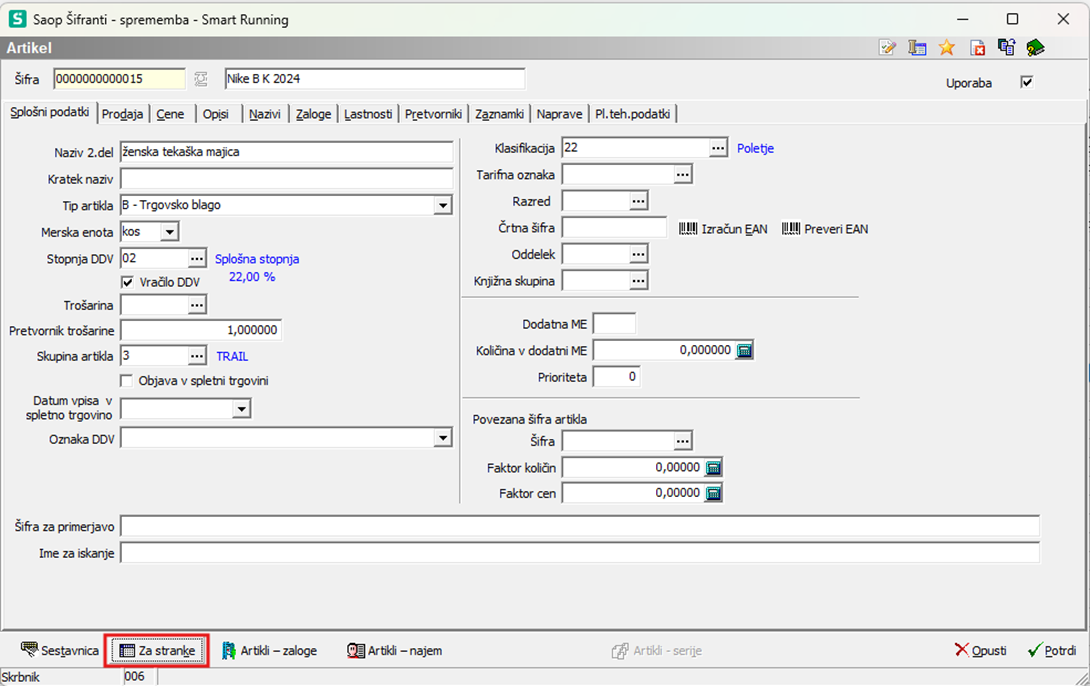
Task: Switch to the Opisi tab
Action: pyautogui.click(x=216, y=114)
